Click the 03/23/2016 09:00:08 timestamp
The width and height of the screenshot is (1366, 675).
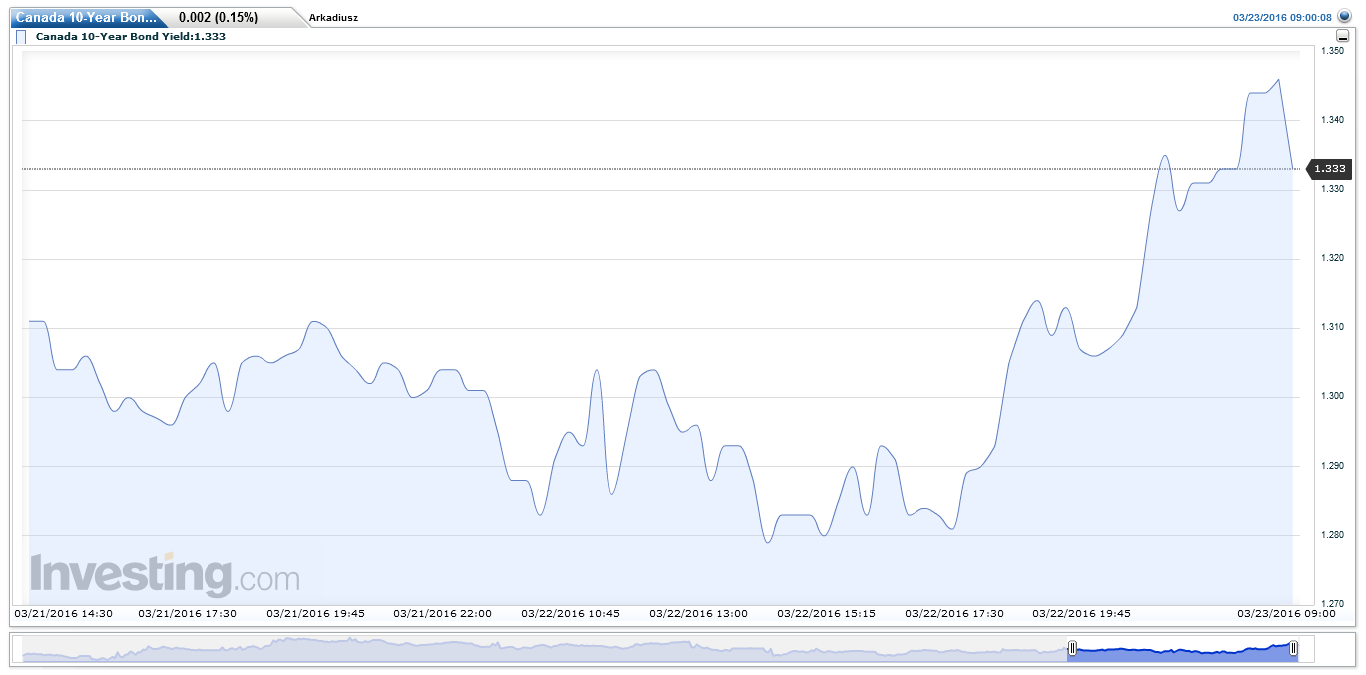click(x=1282, y=18)
